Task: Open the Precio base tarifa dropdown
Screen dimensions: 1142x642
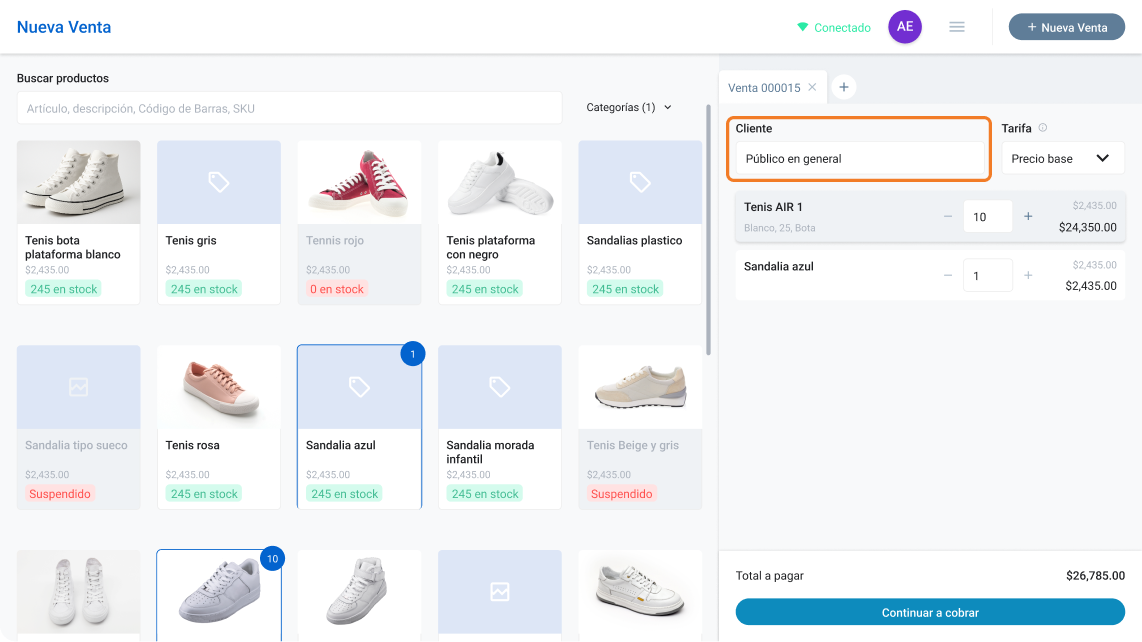Action: tap(1063, 158)
